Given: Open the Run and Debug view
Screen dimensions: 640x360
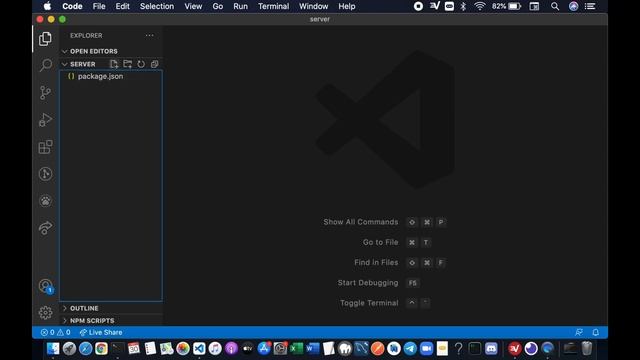Looking at the screenshot, I should click(45, 120).
